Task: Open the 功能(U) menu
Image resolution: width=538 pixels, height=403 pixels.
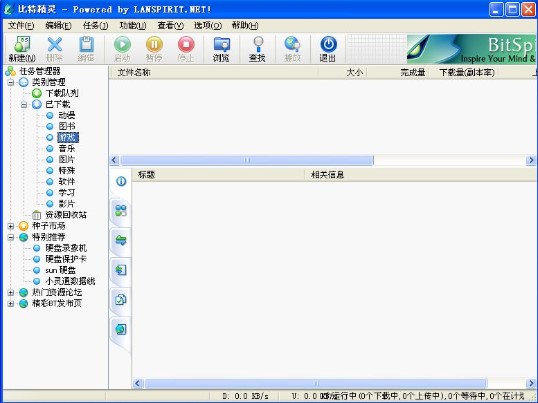Action: (x=133, y=26)
